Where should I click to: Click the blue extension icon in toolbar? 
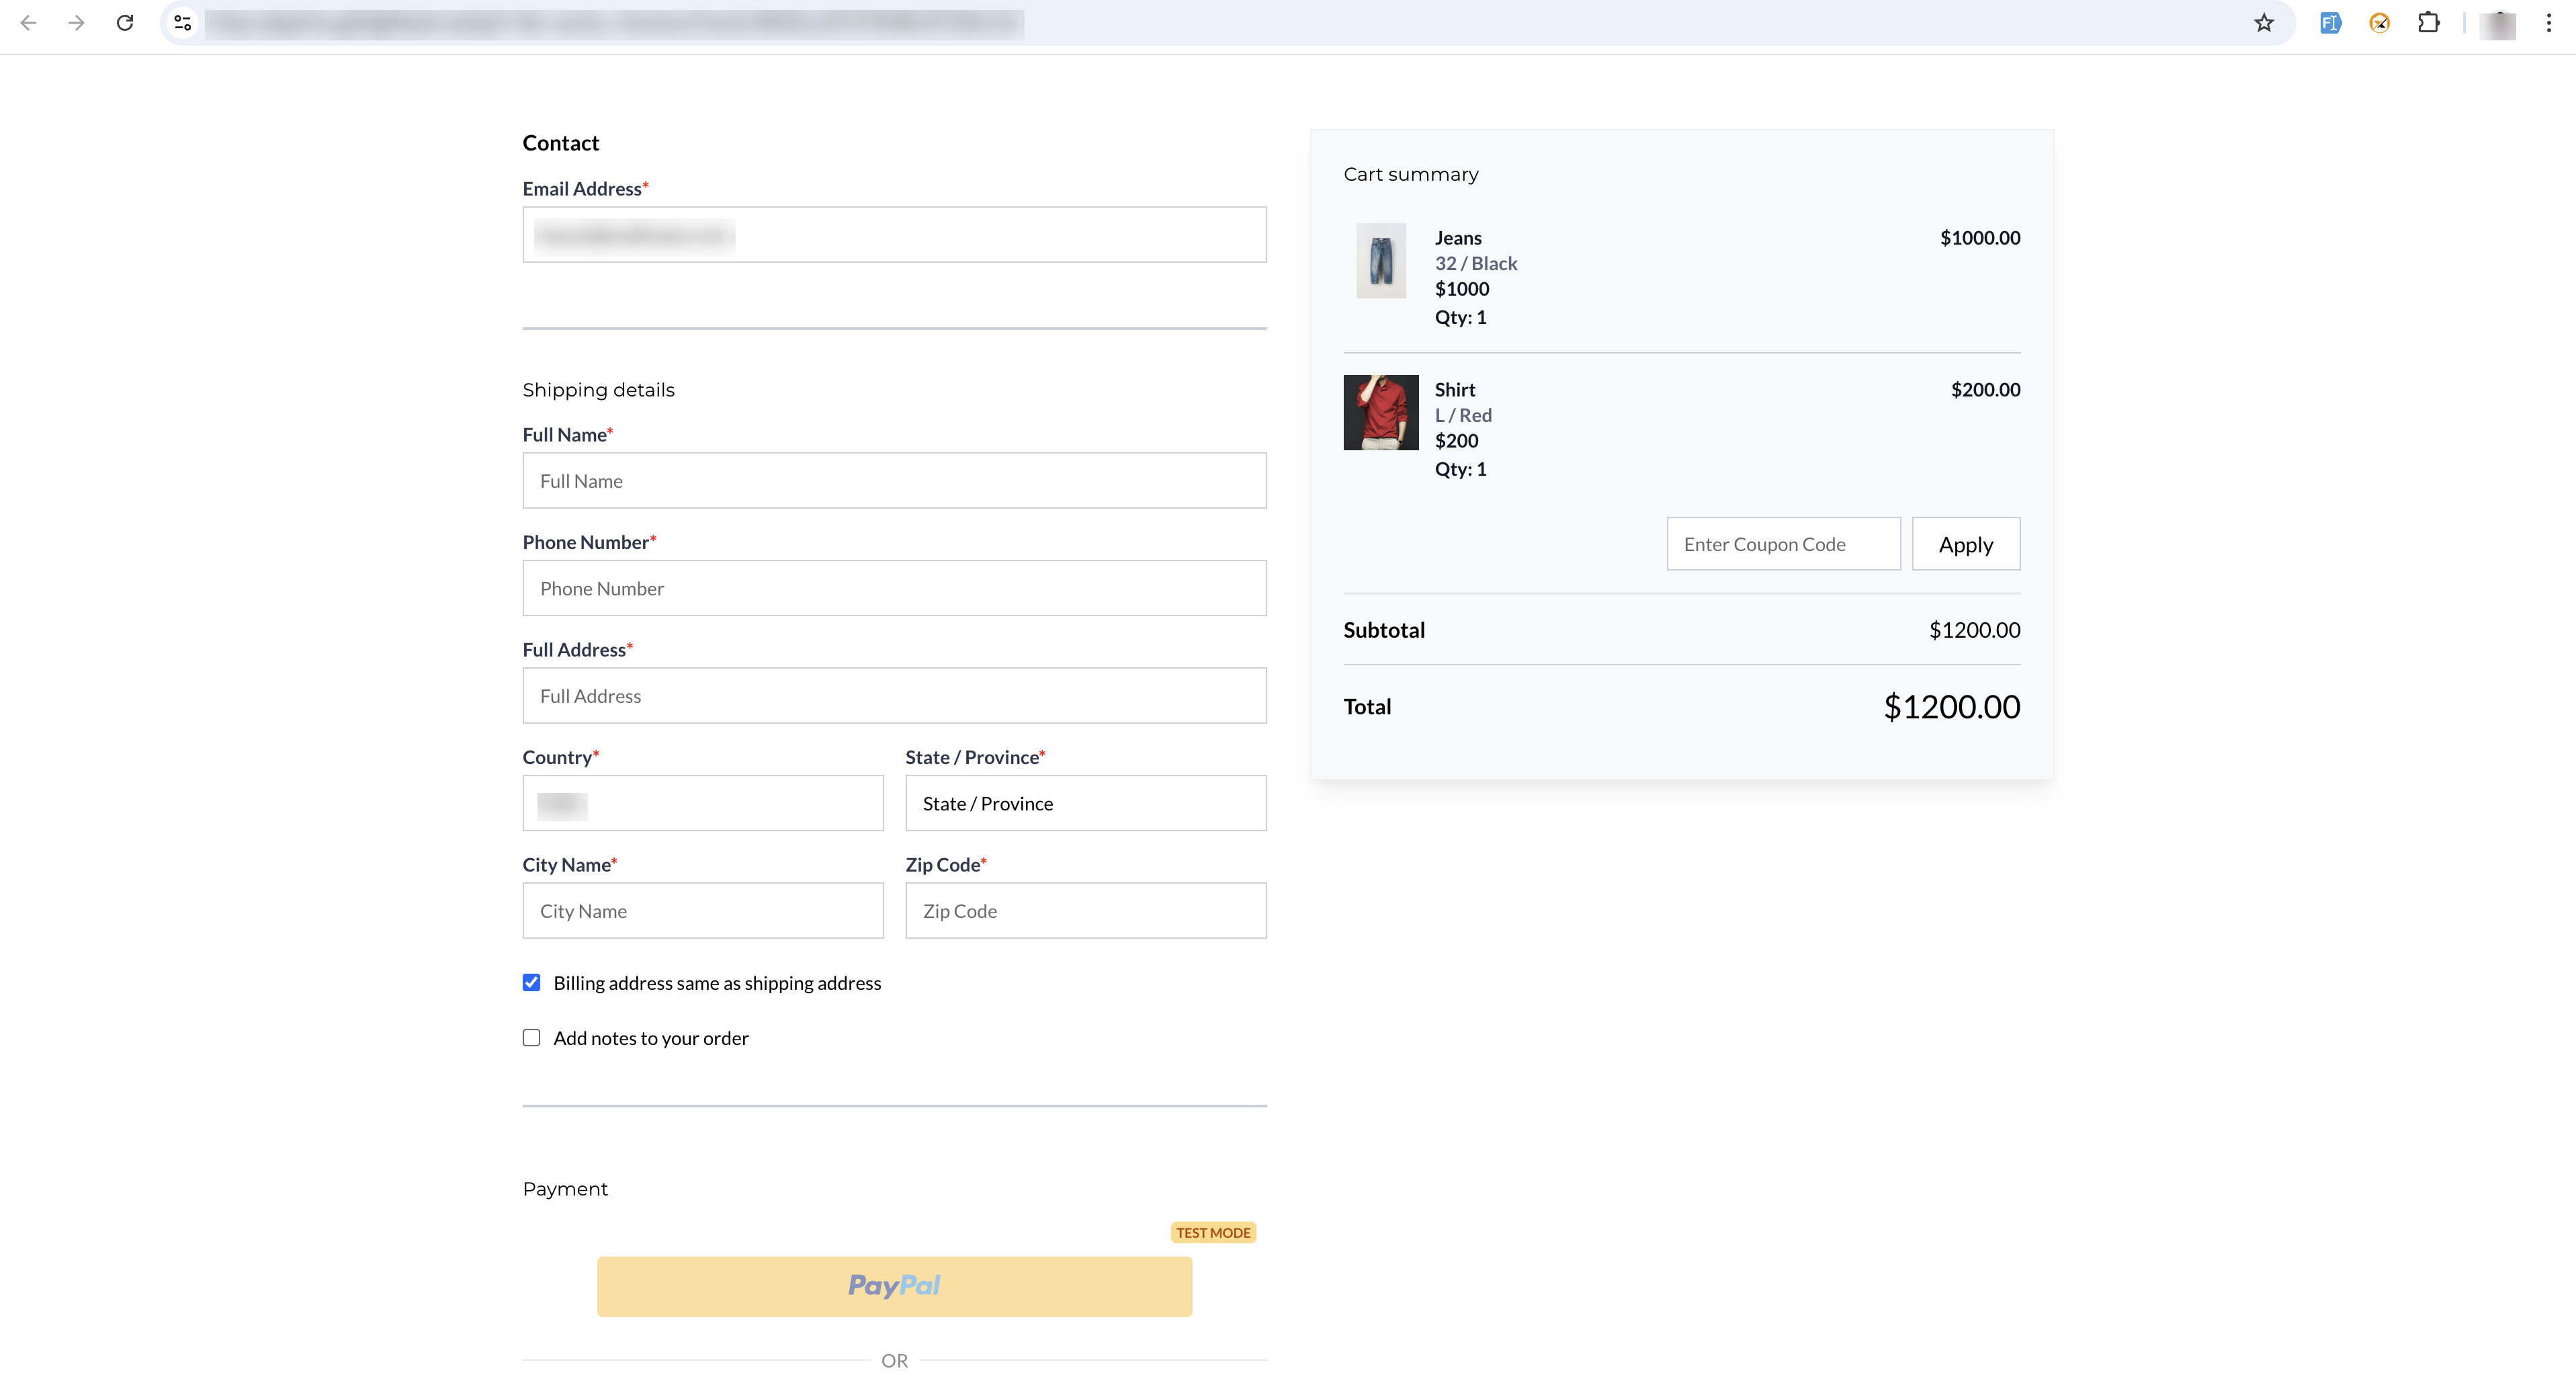click(x=2330, y=22)
